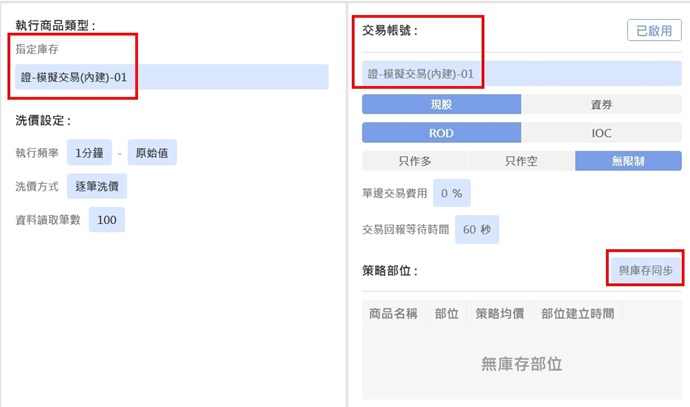Open the 1分鐘 execution frequency dropdown
Screen dimensions: 690x407
coord(88,153)
